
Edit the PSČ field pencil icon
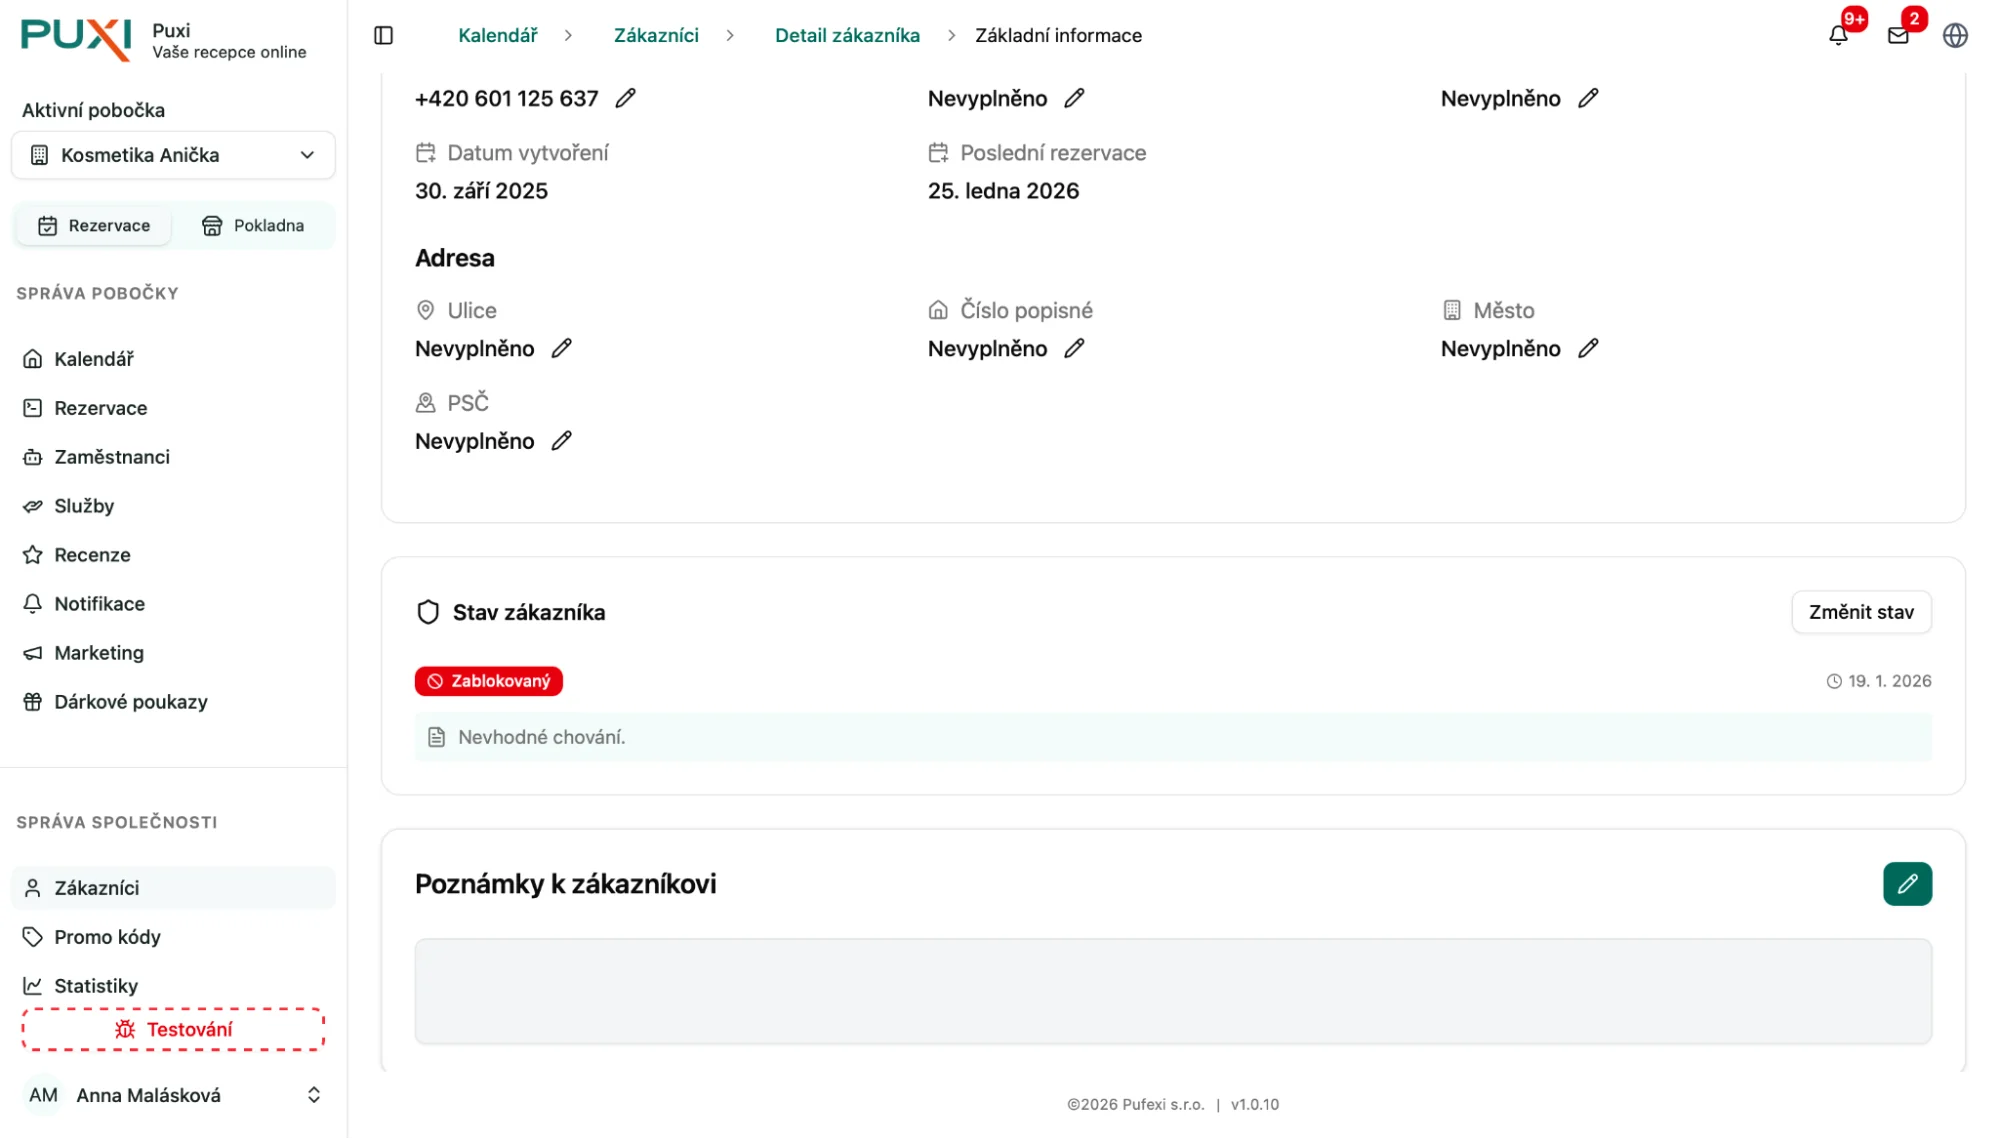(562, 441)
